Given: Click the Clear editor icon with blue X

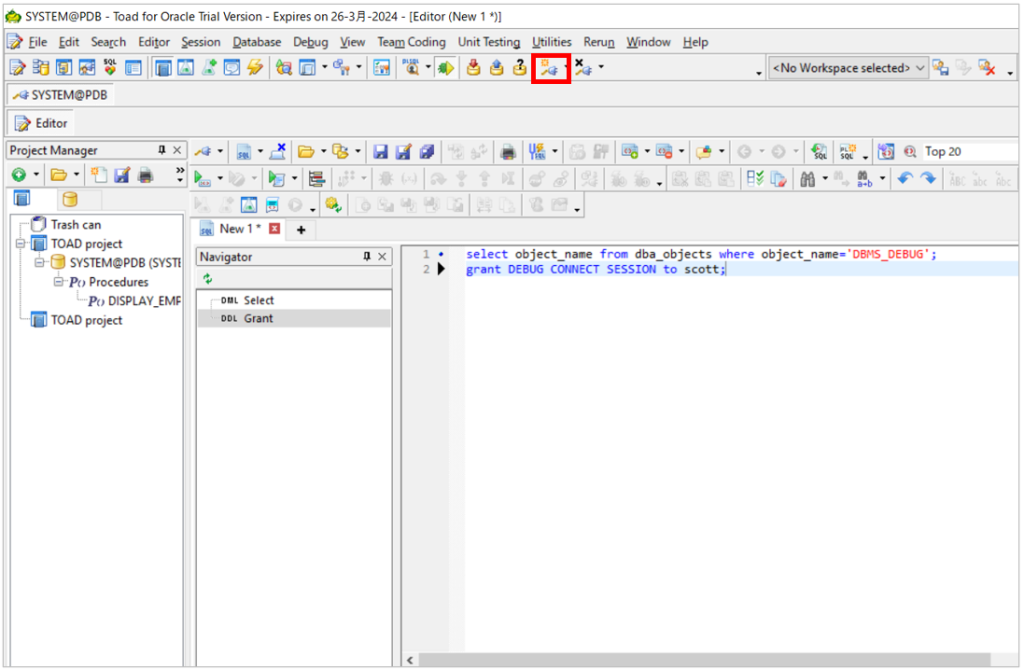Looking at the screenshot, I should click(x=278, y=152).
